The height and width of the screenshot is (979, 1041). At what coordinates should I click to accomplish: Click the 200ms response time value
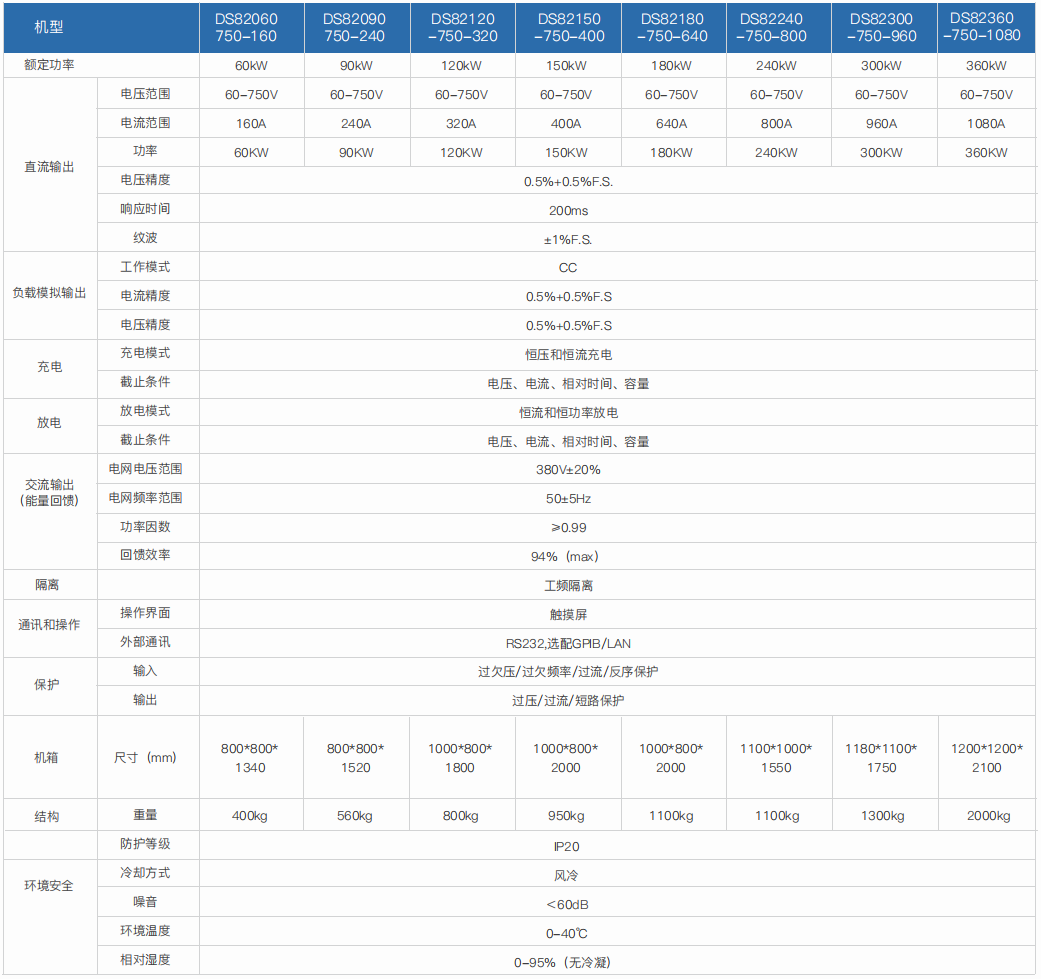pos(568,210)
